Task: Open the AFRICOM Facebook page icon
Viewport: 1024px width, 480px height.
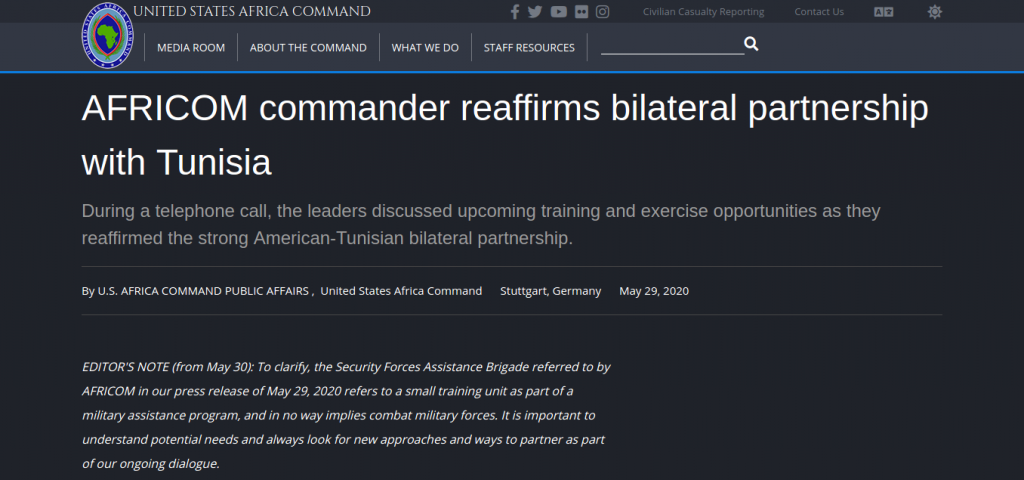Action: [515, 12]
